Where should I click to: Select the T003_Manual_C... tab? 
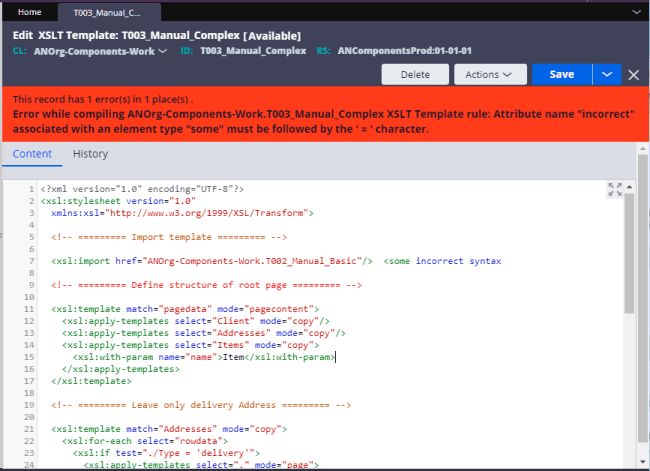[107, 13]
